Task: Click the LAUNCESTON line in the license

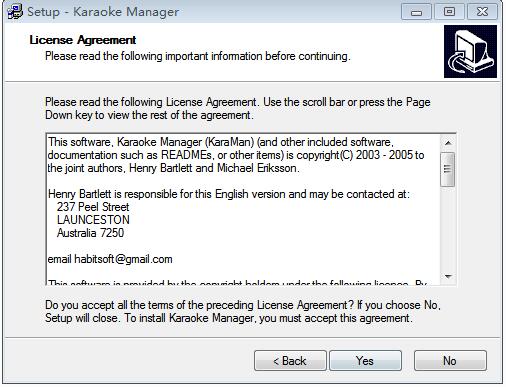Action: 93,220
